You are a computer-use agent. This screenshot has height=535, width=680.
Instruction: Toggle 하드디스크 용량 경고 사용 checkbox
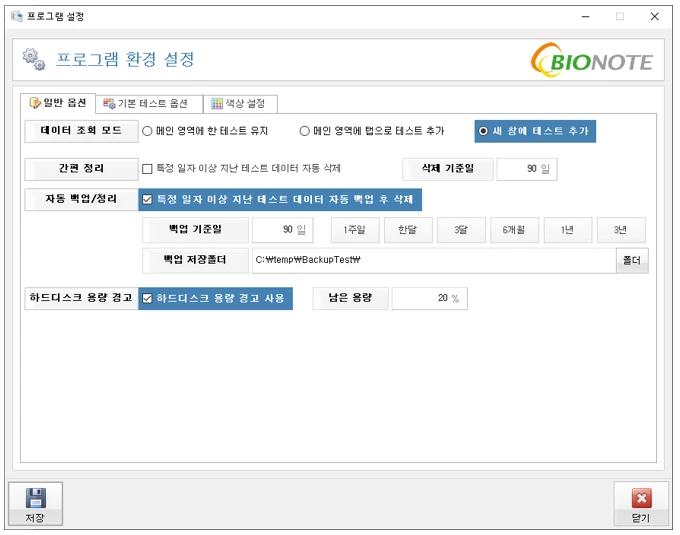[147, 298]
